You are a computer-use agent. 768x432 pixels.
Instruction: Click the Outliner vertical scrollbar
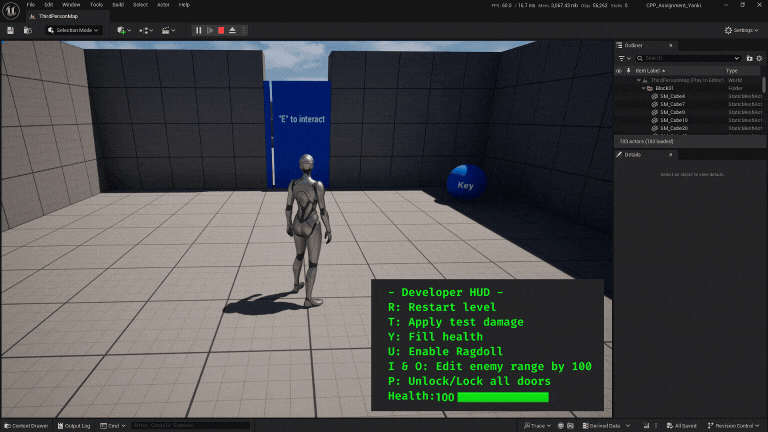click(x=764, y=84)
